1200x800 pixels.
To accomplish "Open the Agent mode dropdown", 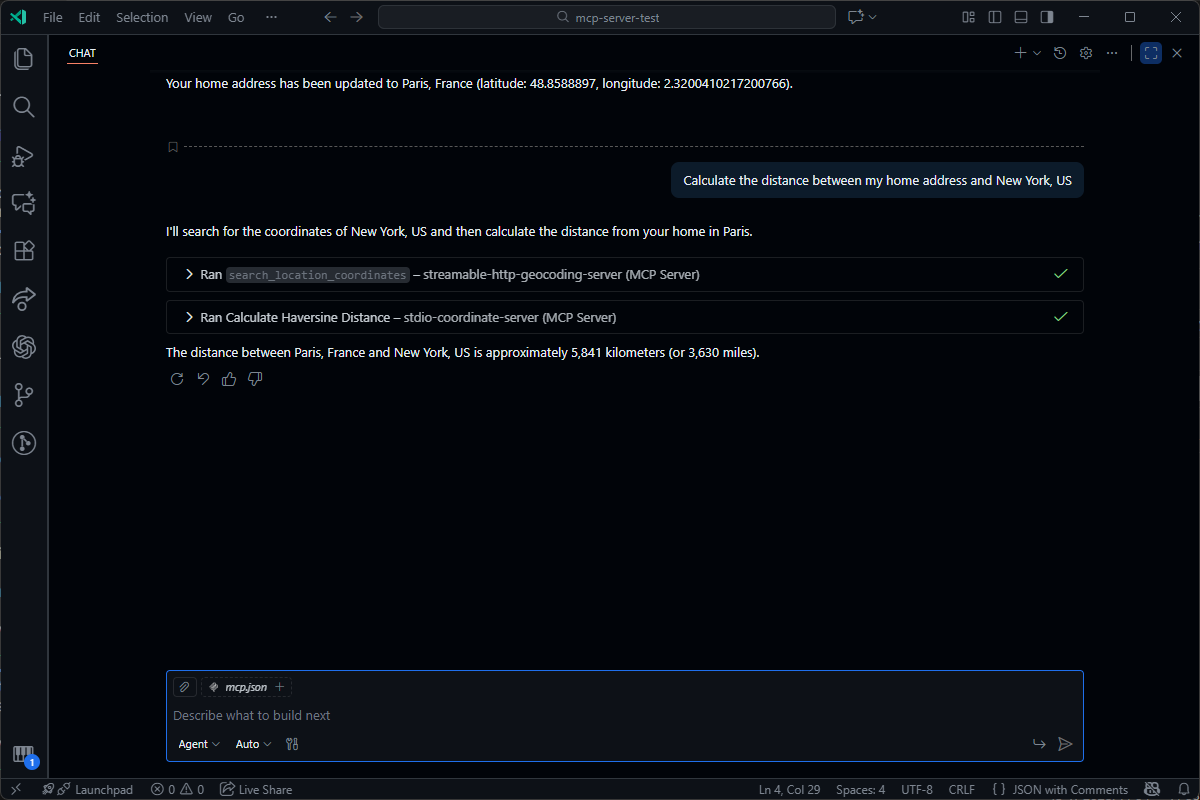I will pos(199,744).
